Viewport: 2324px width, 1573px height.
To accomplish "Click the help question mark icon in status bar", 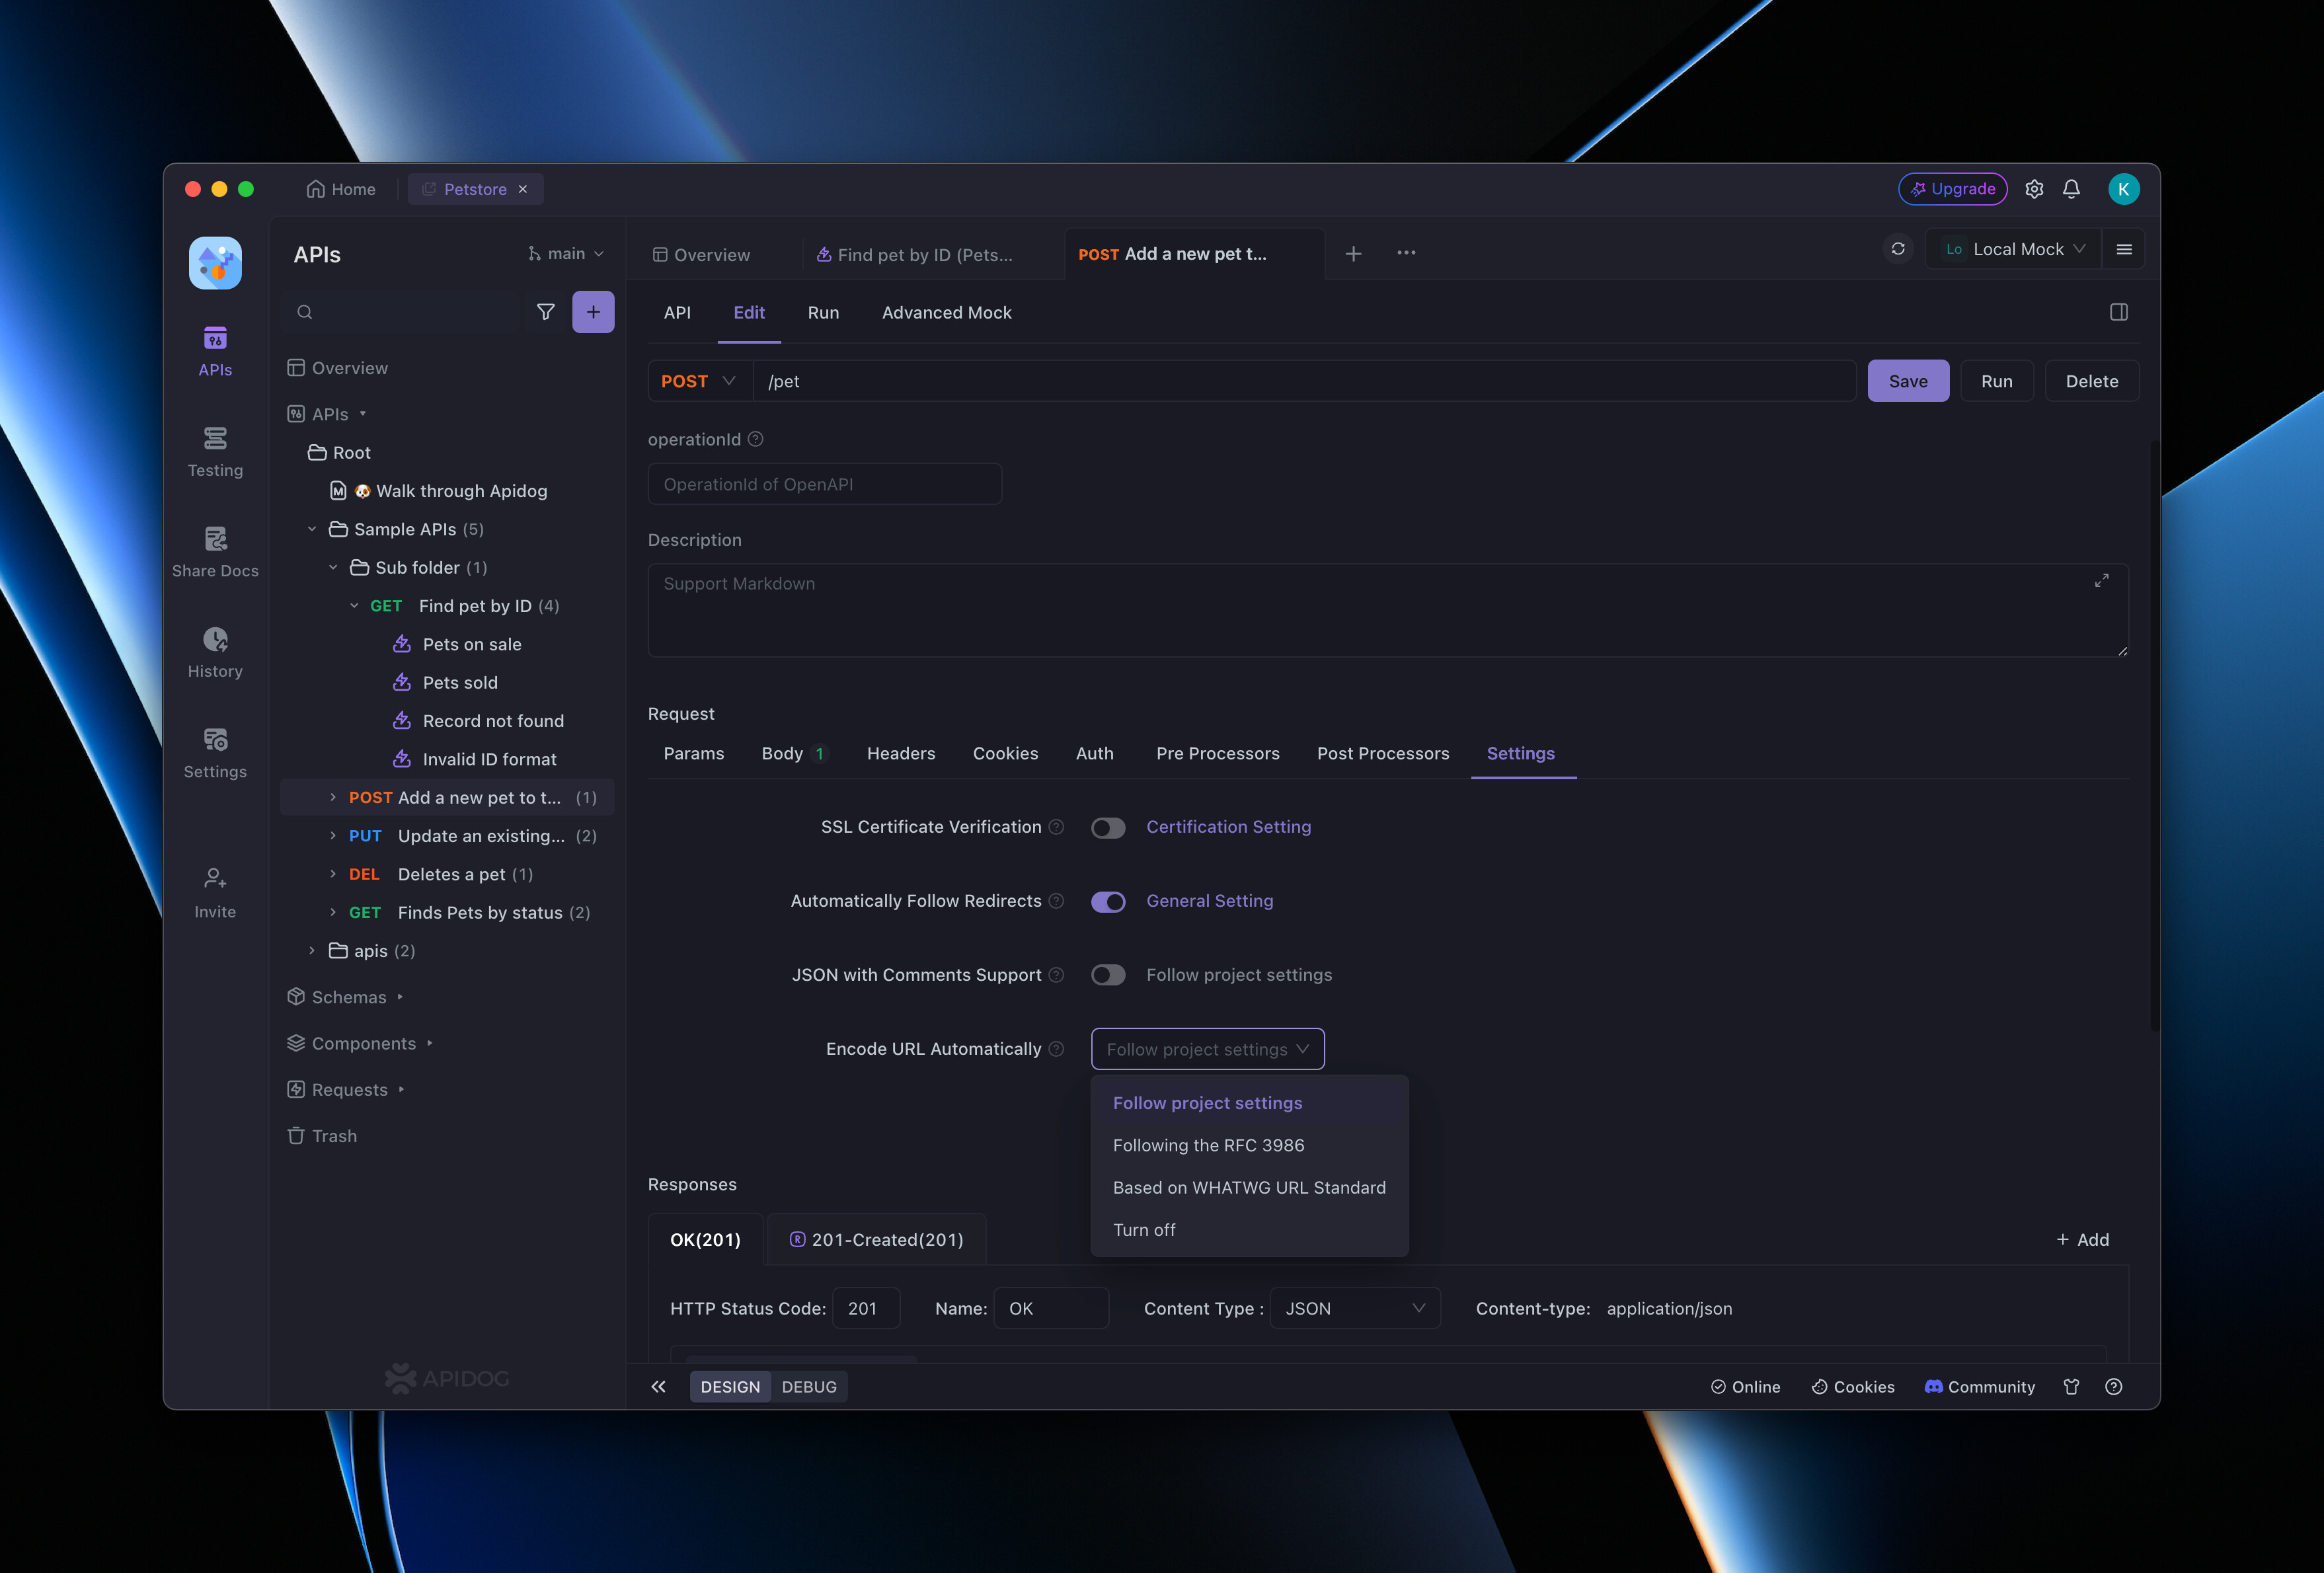I will pos(2113,1387).
